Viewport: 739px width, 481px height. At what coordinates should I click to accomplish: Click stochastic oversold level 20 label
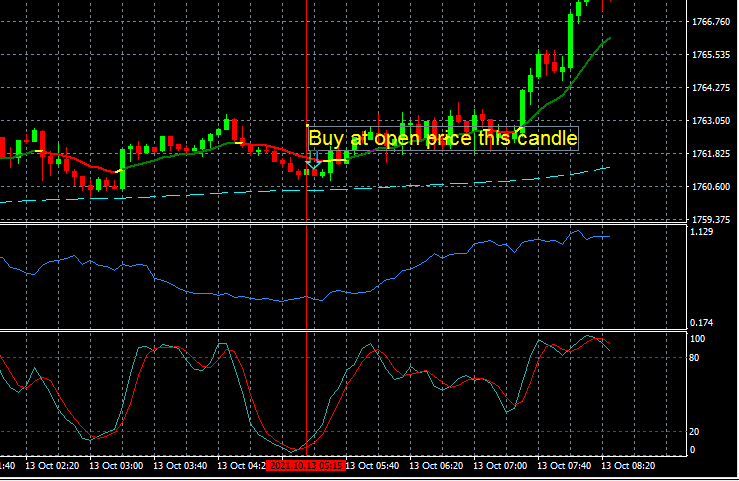(694, 432)
